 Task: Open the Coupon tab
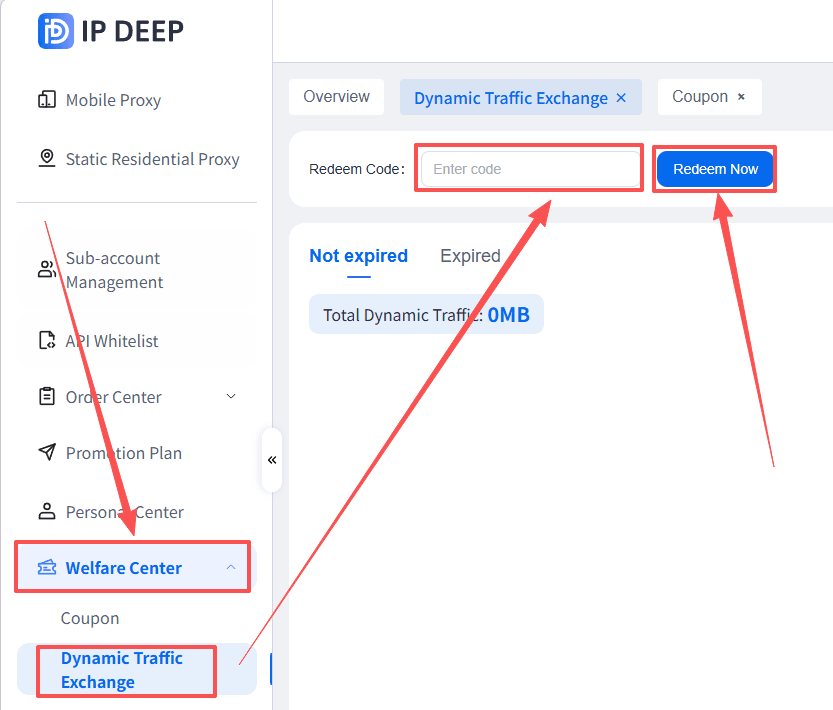tap(700, 97)
